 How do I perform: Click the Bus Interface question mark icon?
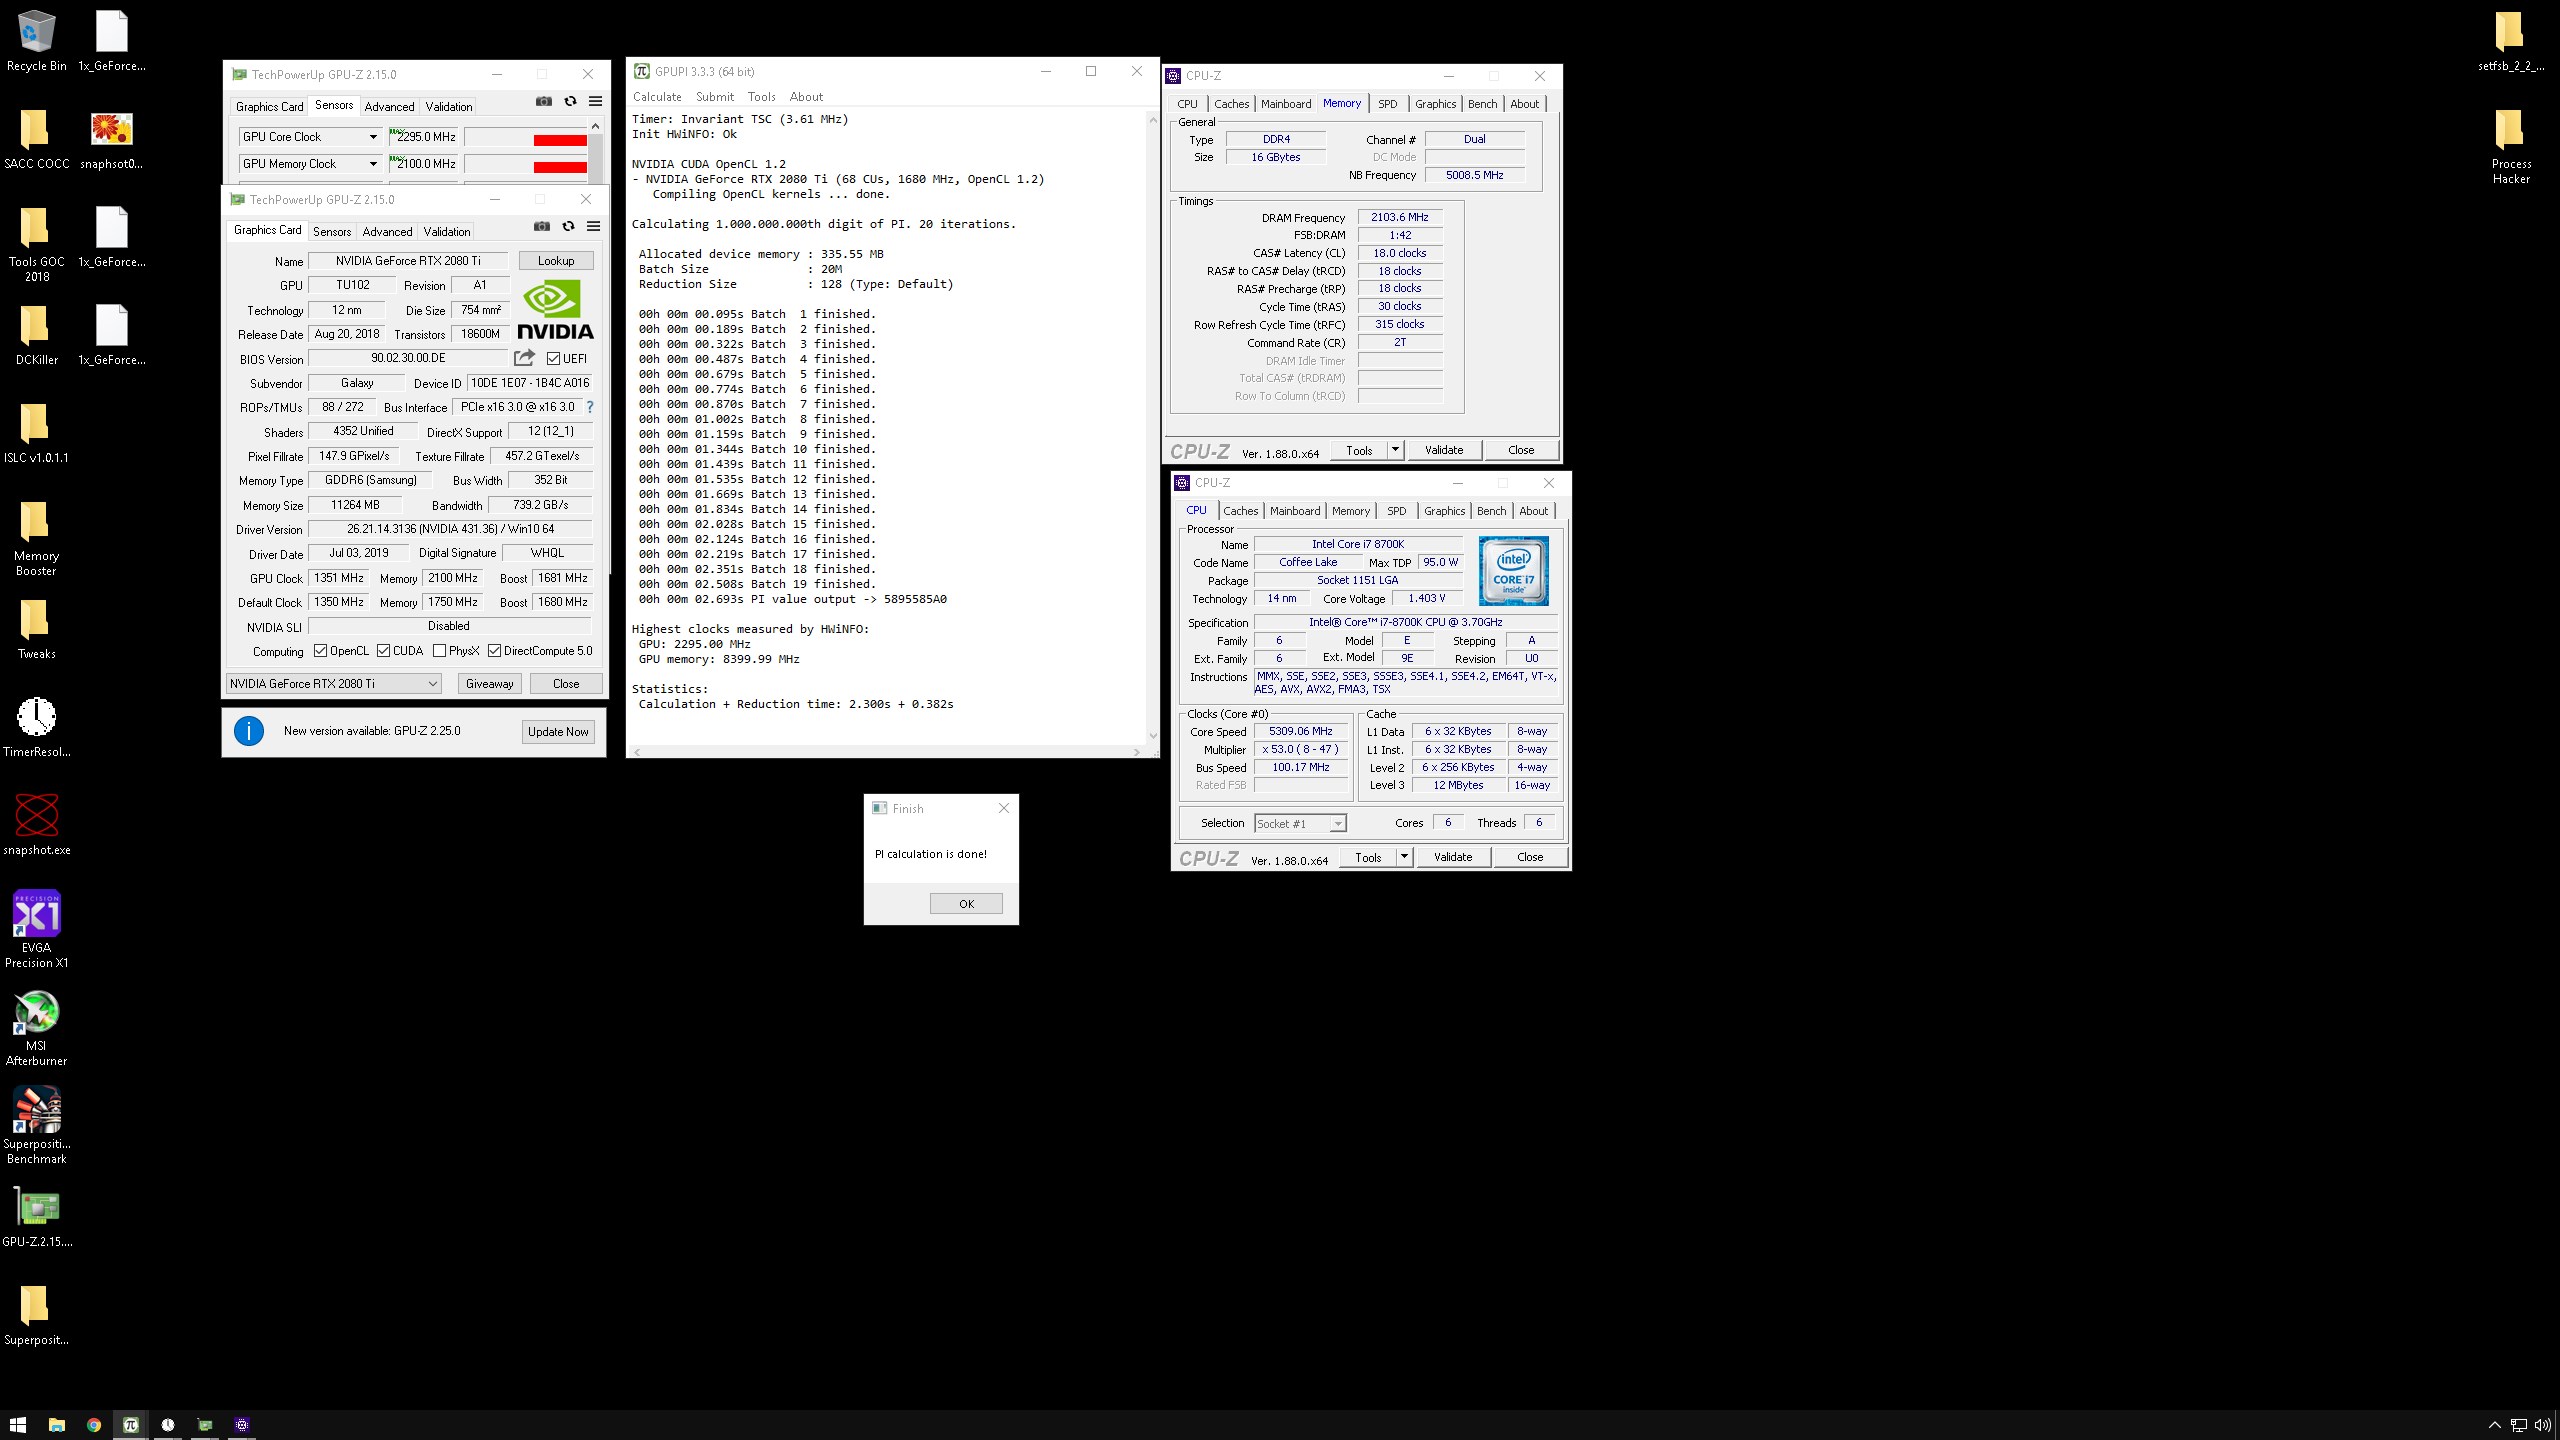pos(590,407)
